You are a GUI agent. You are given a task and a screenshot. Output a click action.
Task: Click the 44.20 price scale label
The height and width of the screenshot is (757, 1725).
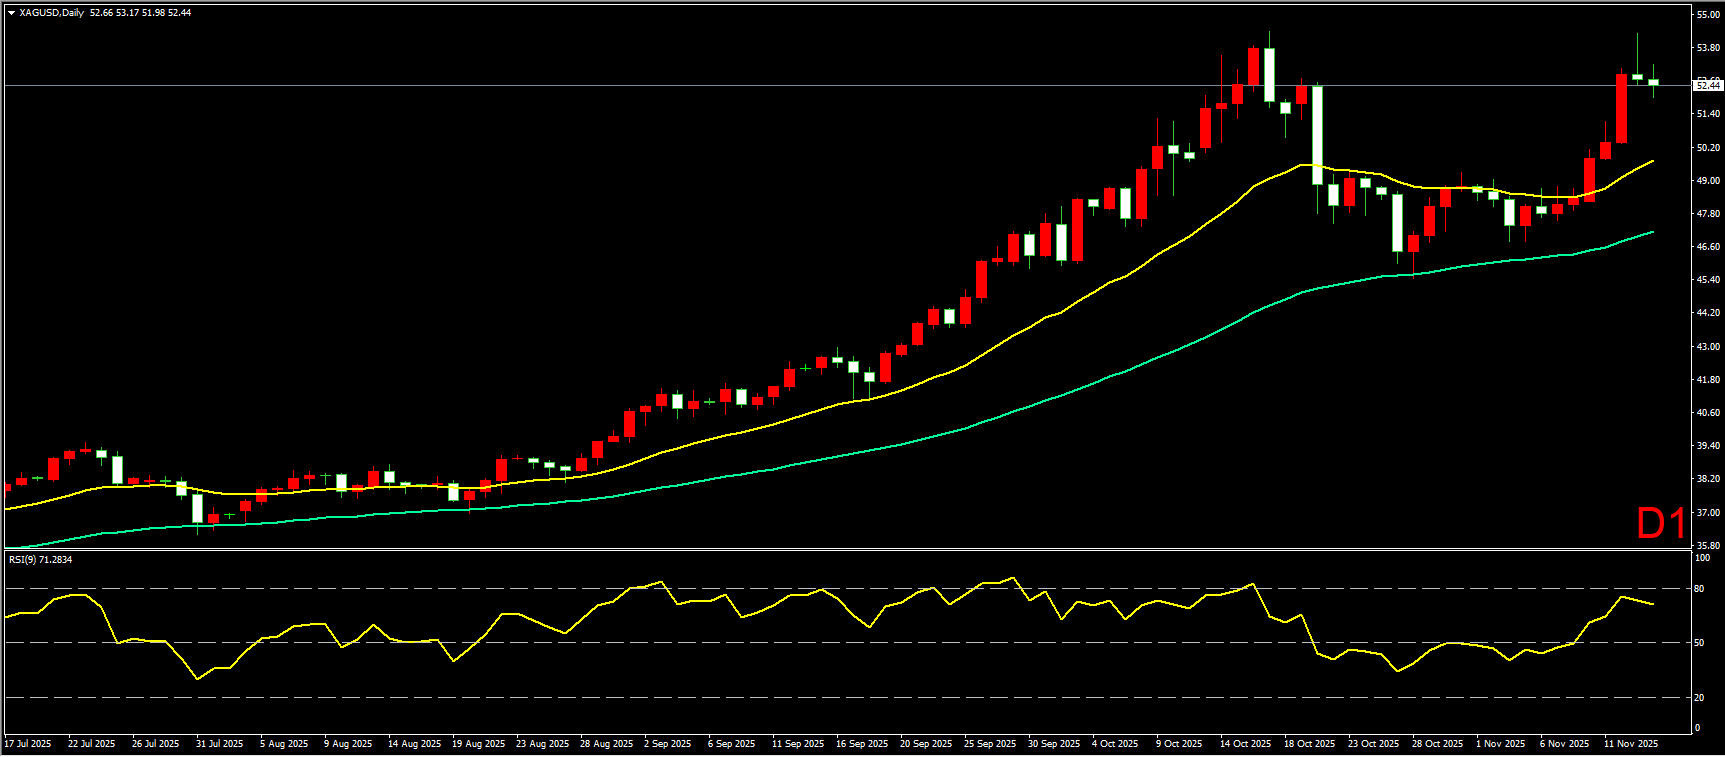coord(1708,313)
